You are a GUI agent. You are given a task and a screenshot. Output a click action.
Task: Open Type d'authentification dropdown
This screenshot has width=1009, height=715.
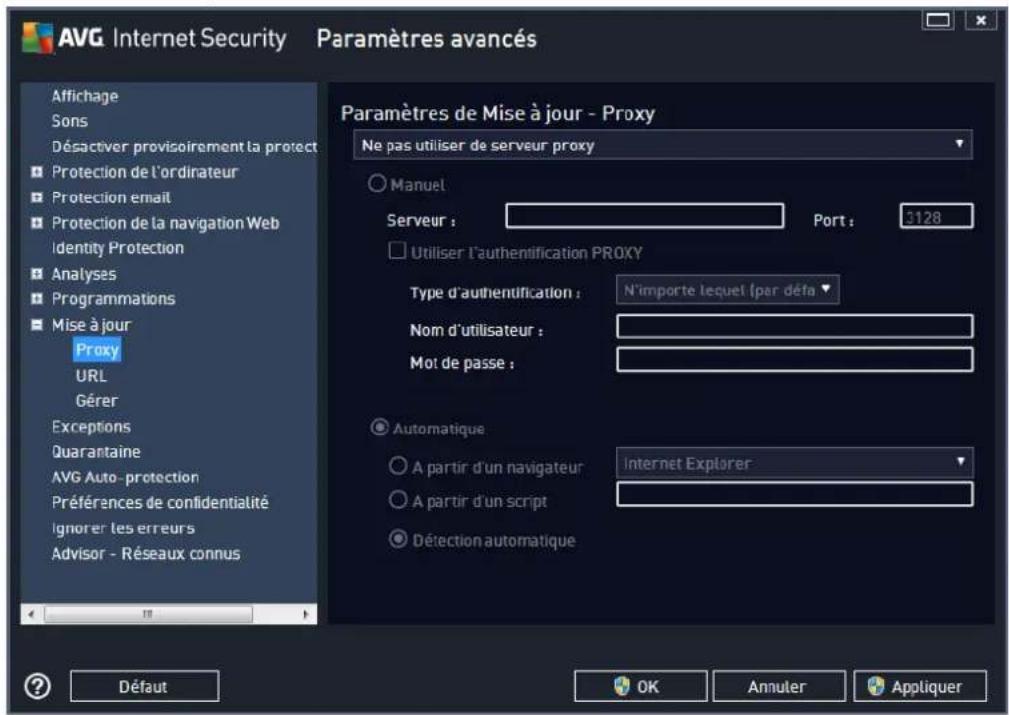728,290
